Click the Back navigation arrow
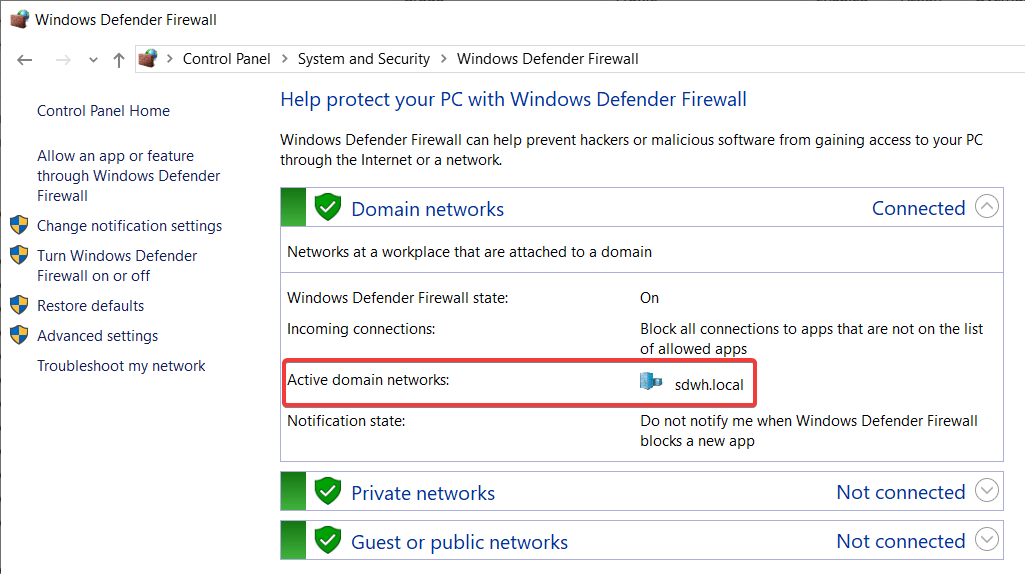 tap(25, 60)
